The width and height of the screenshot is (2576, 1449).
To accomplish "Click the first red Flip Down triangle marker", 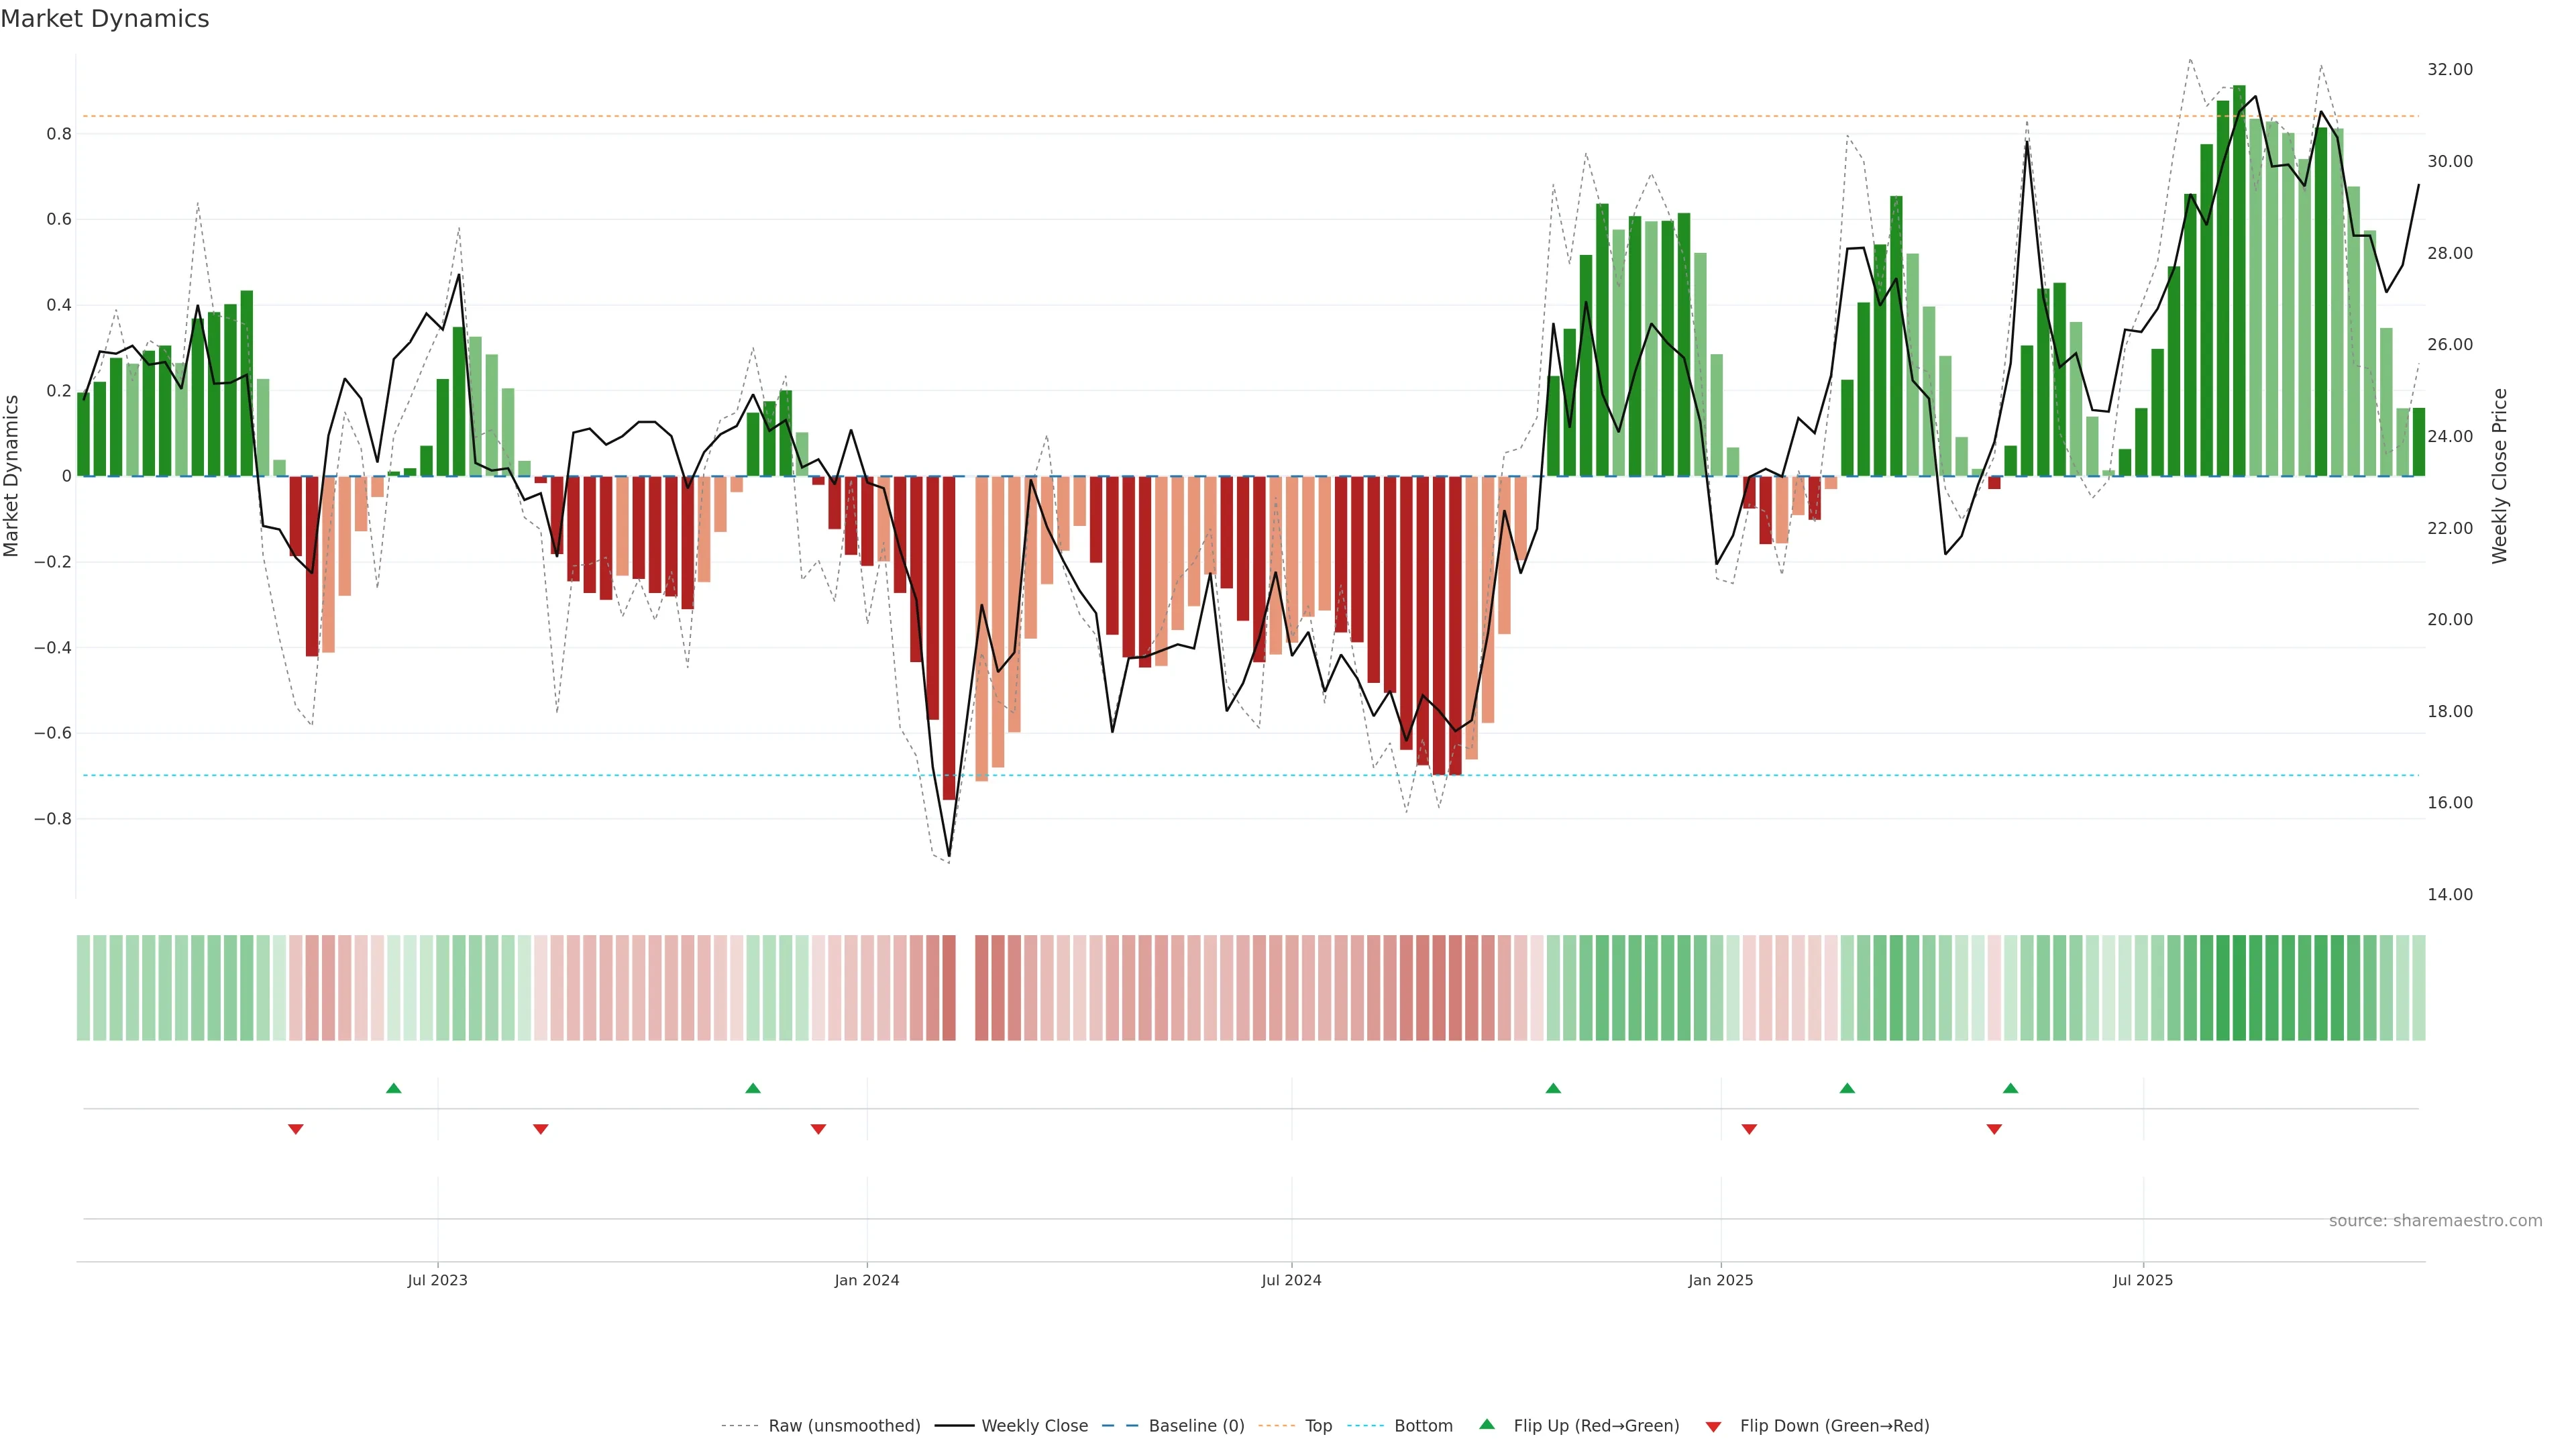I will (296, 1129).
